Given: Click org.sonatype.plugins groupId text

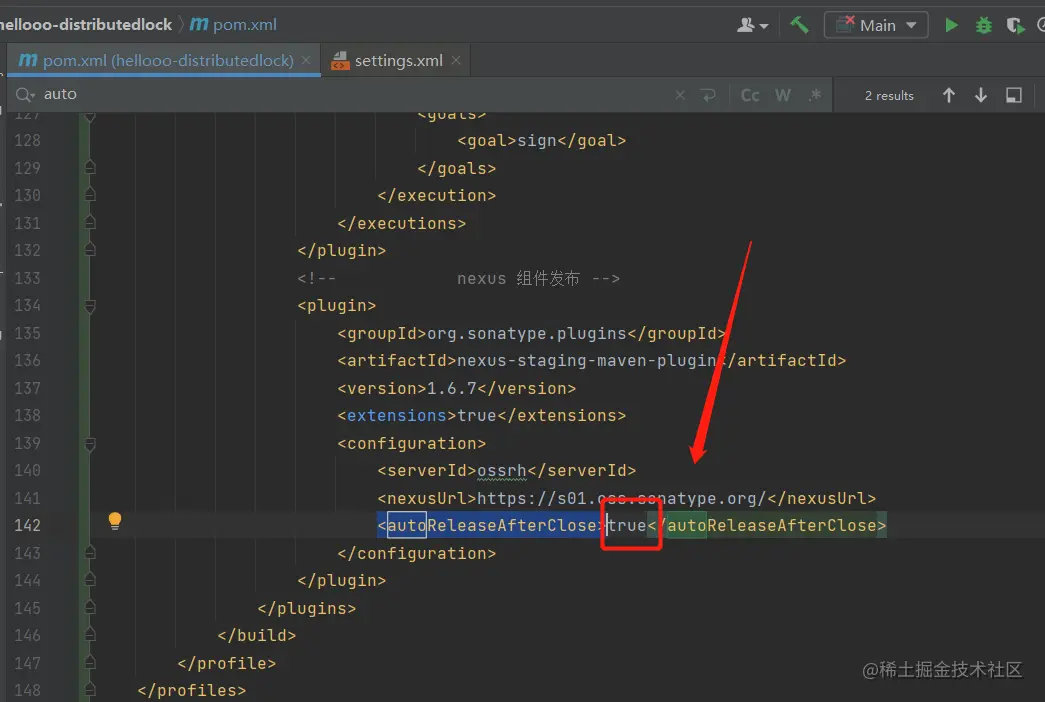Looking at the screenshot, I should click(x=526, y=333).
